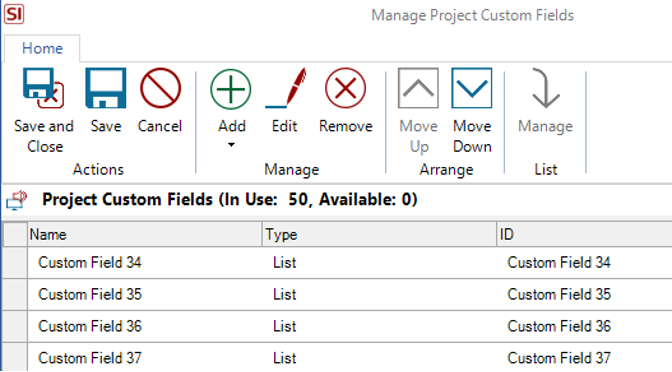Sort by the Type column header

point(379,234)
